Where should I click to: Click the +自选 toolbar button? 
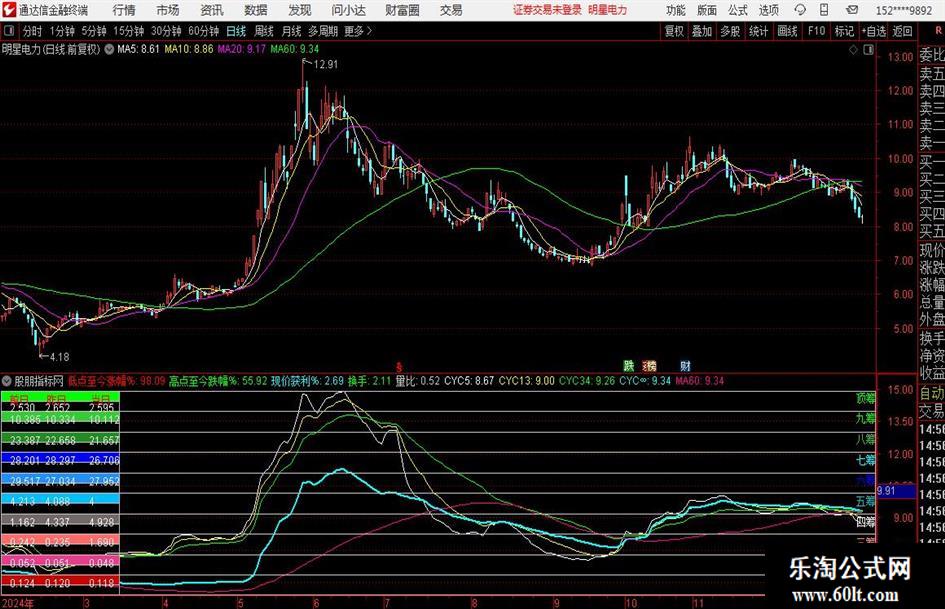[x=873, y=31]
